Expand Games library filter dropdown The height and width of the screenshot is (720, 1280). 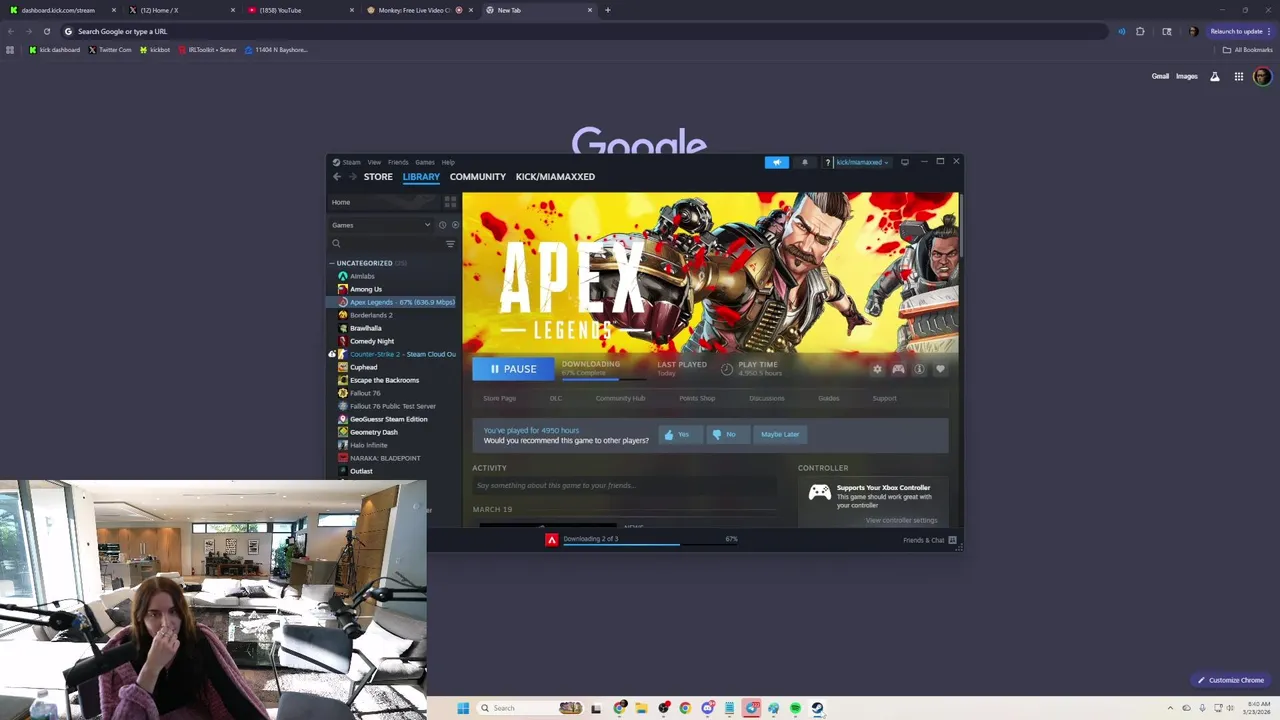(x=382, y=225)
